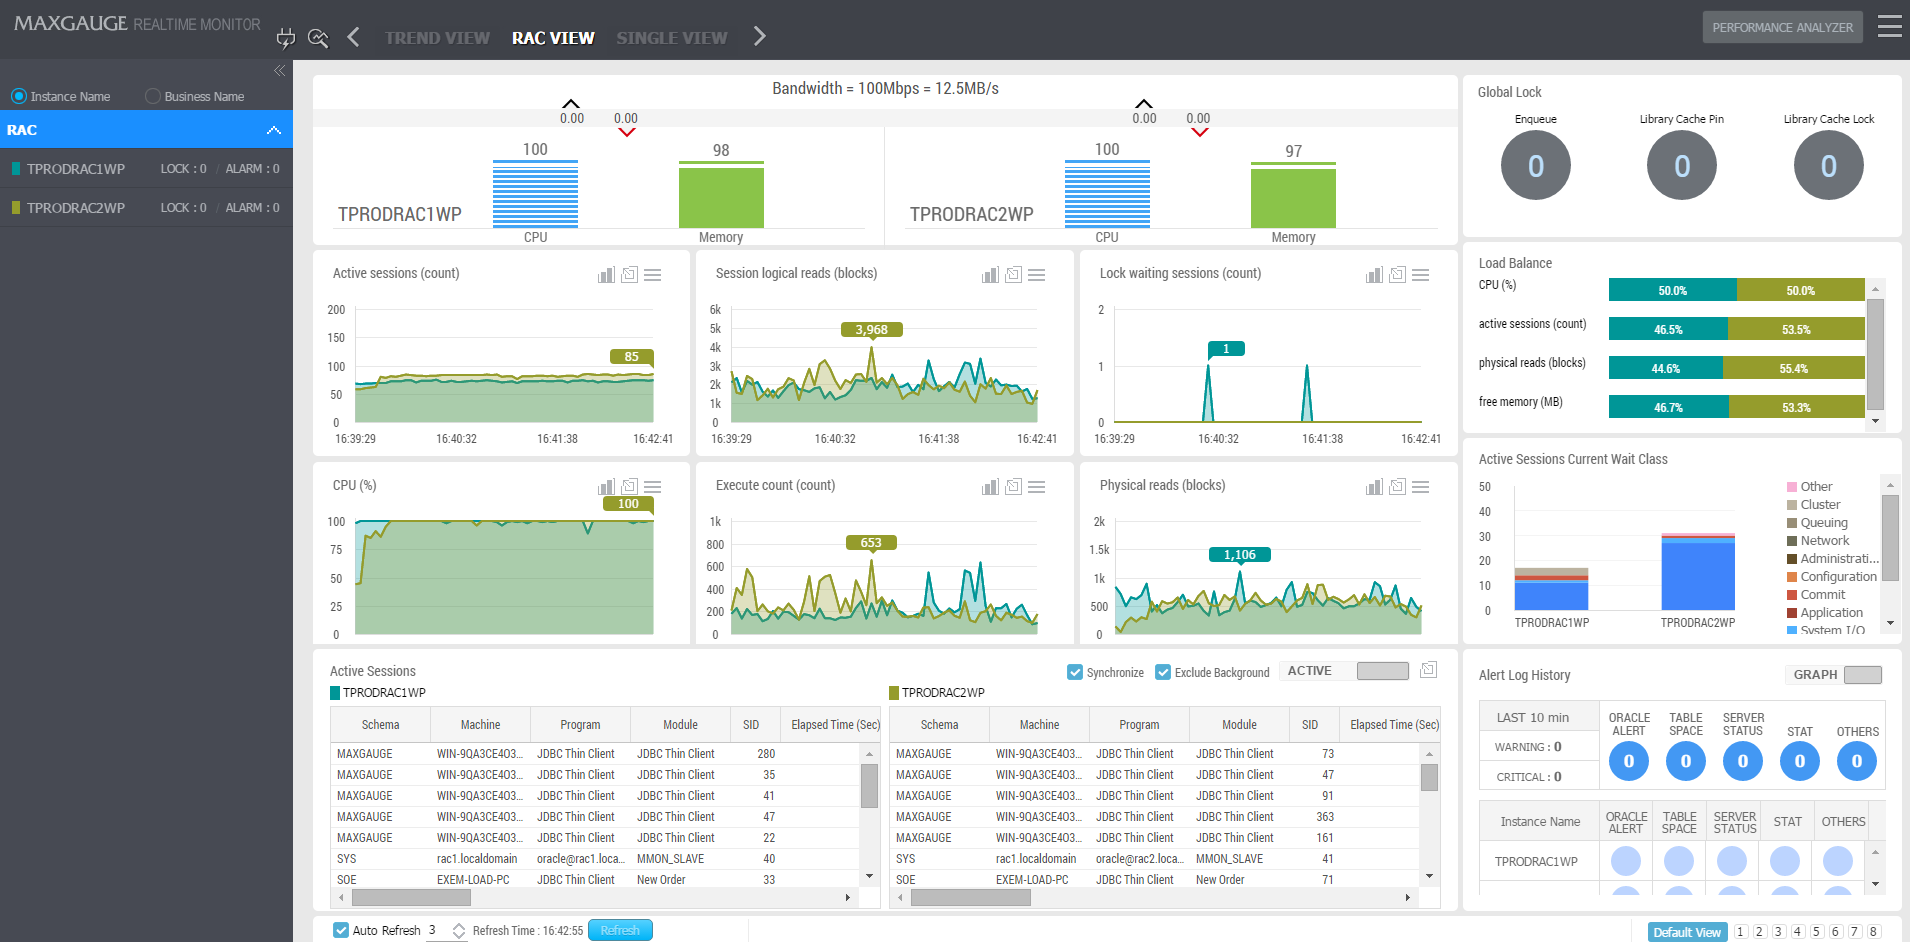Click expand icon on Active sessions (count) panel
The width and height of the screenshot is (1910, 942).
coord(629,274)
